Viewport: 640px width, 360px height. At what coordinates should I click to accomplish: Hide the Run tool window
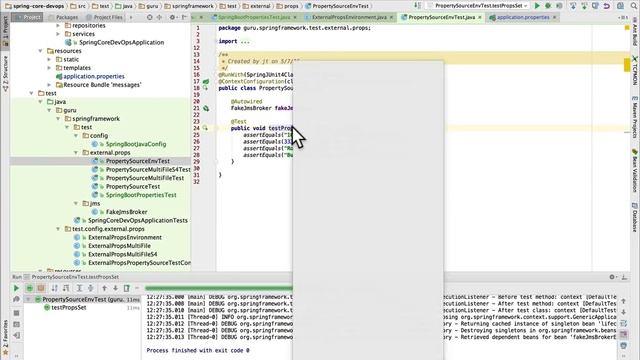click(x=624, y=277)
